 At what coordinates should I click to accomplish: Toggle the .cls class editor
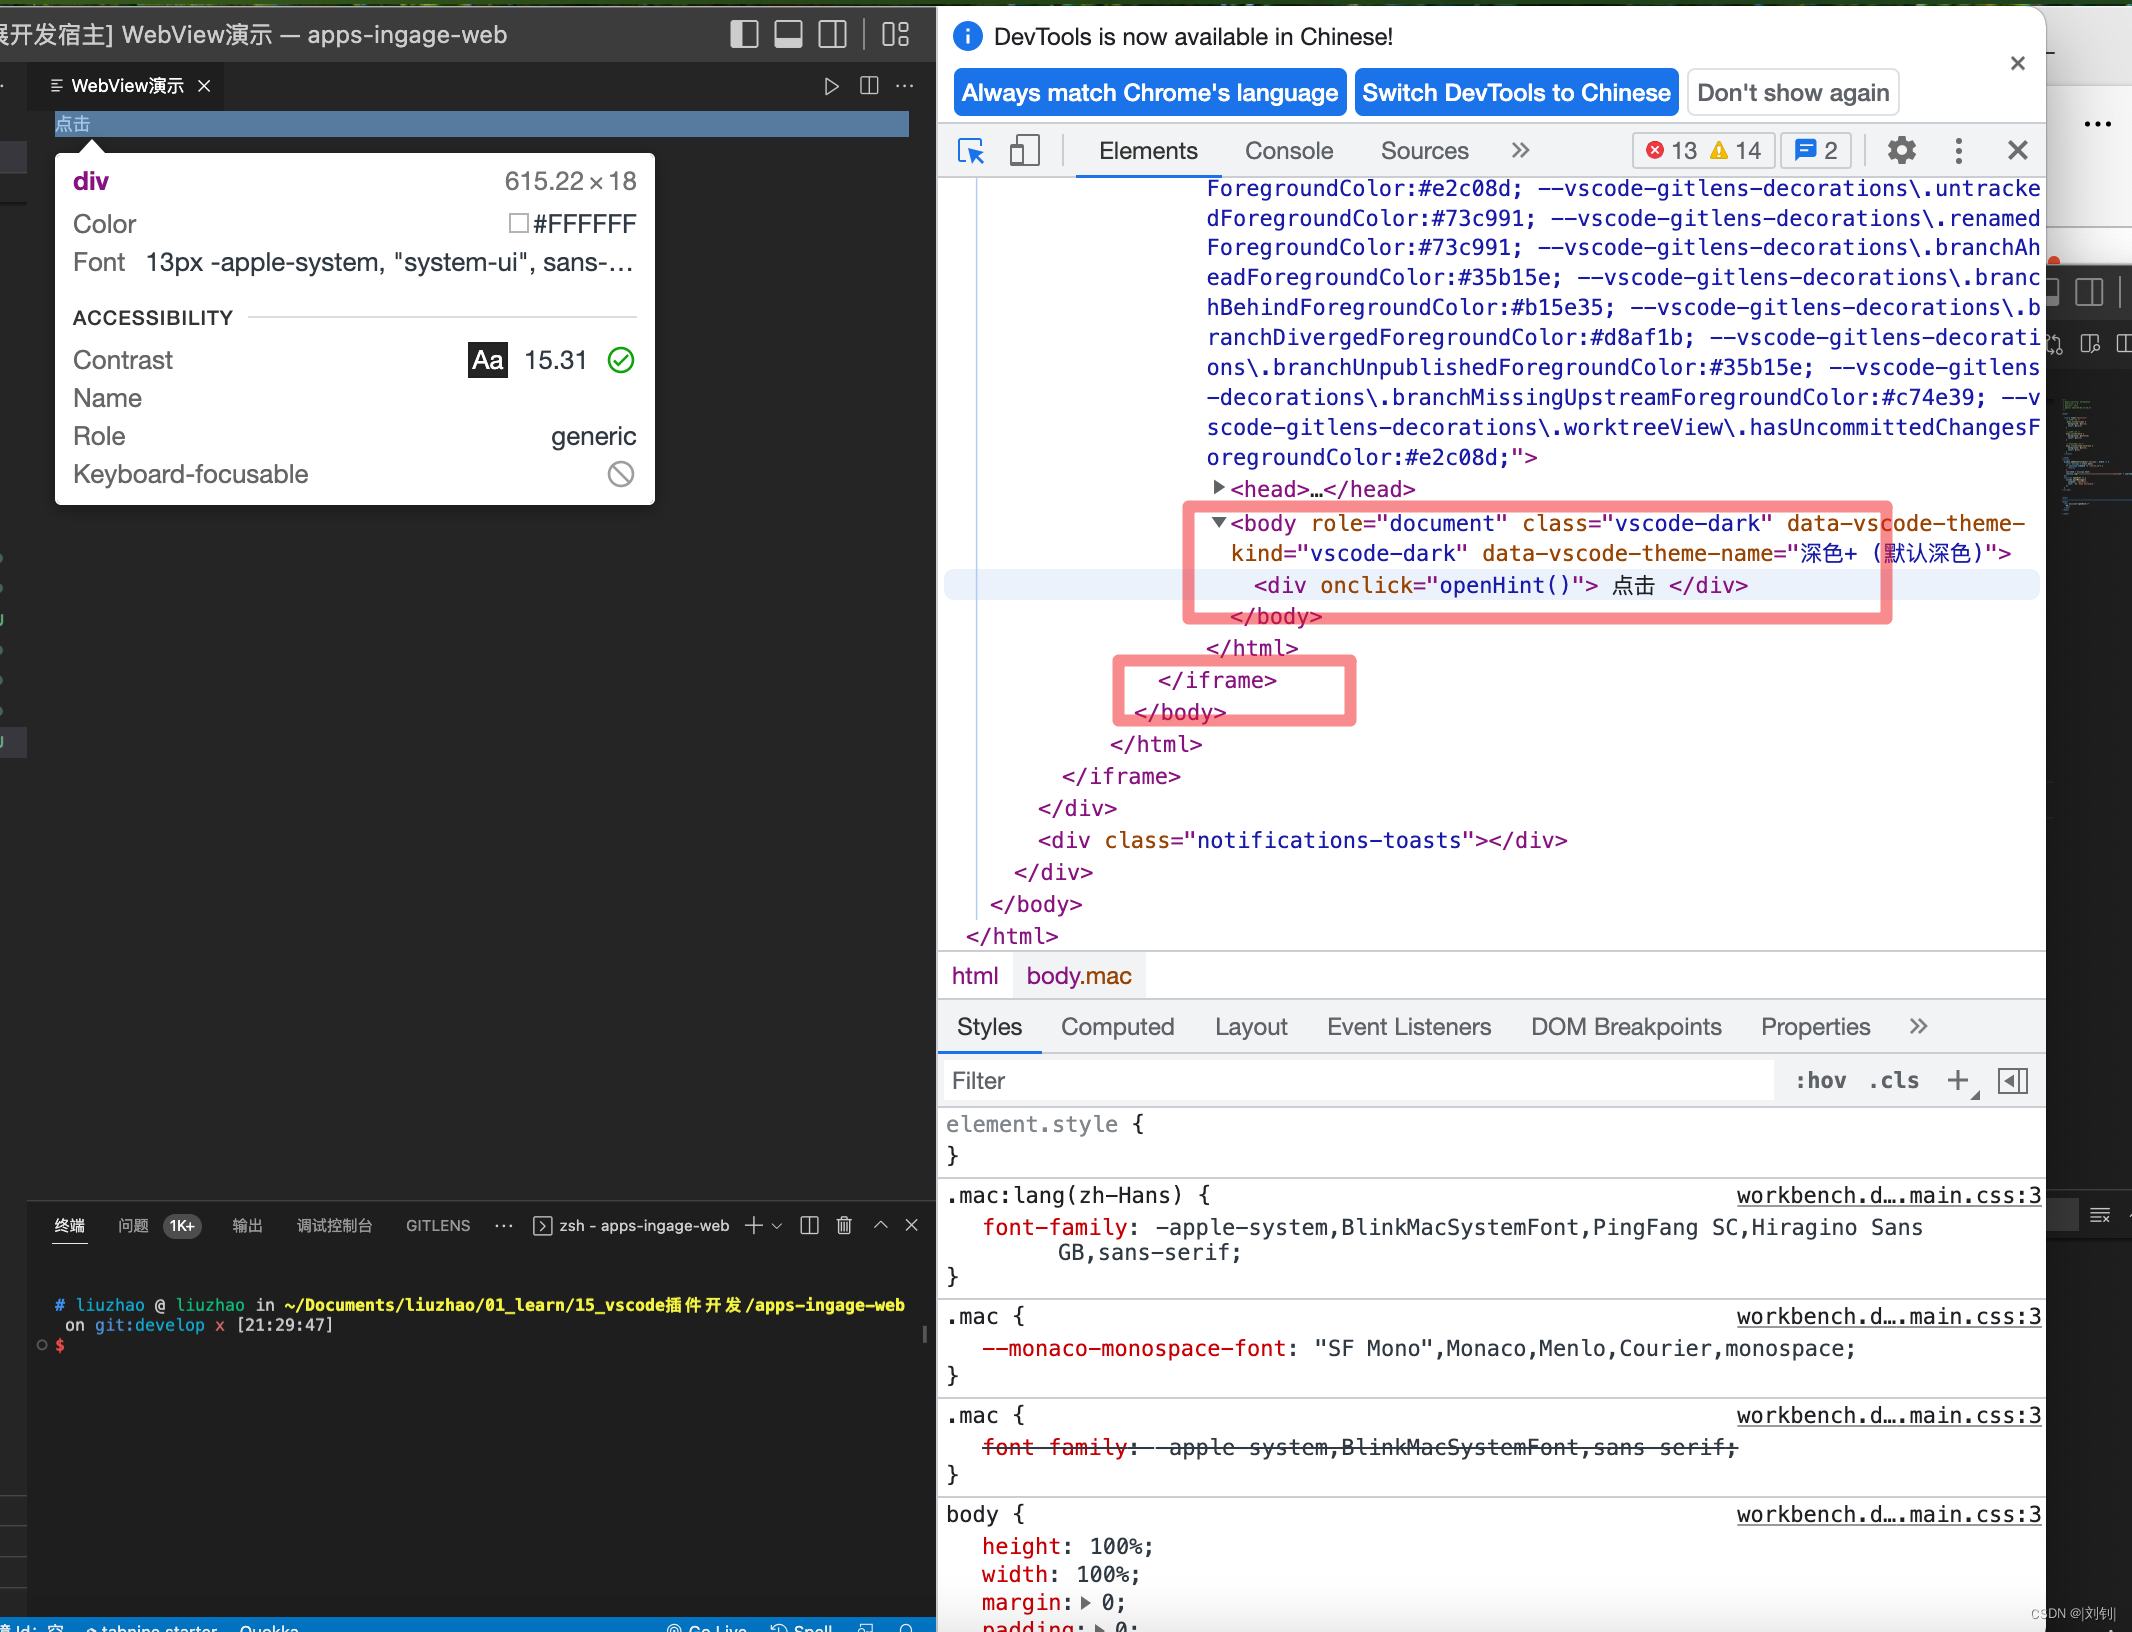click(1893, 1080)
